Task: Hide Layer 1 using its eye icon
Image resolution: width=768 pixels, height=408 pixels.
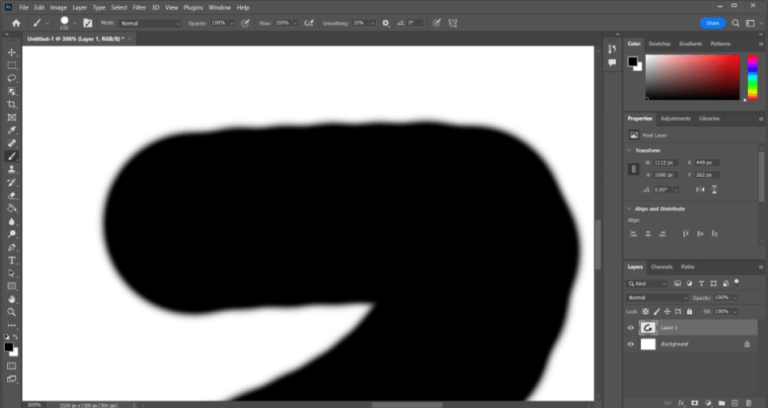Action: click(x=631, y=327)
